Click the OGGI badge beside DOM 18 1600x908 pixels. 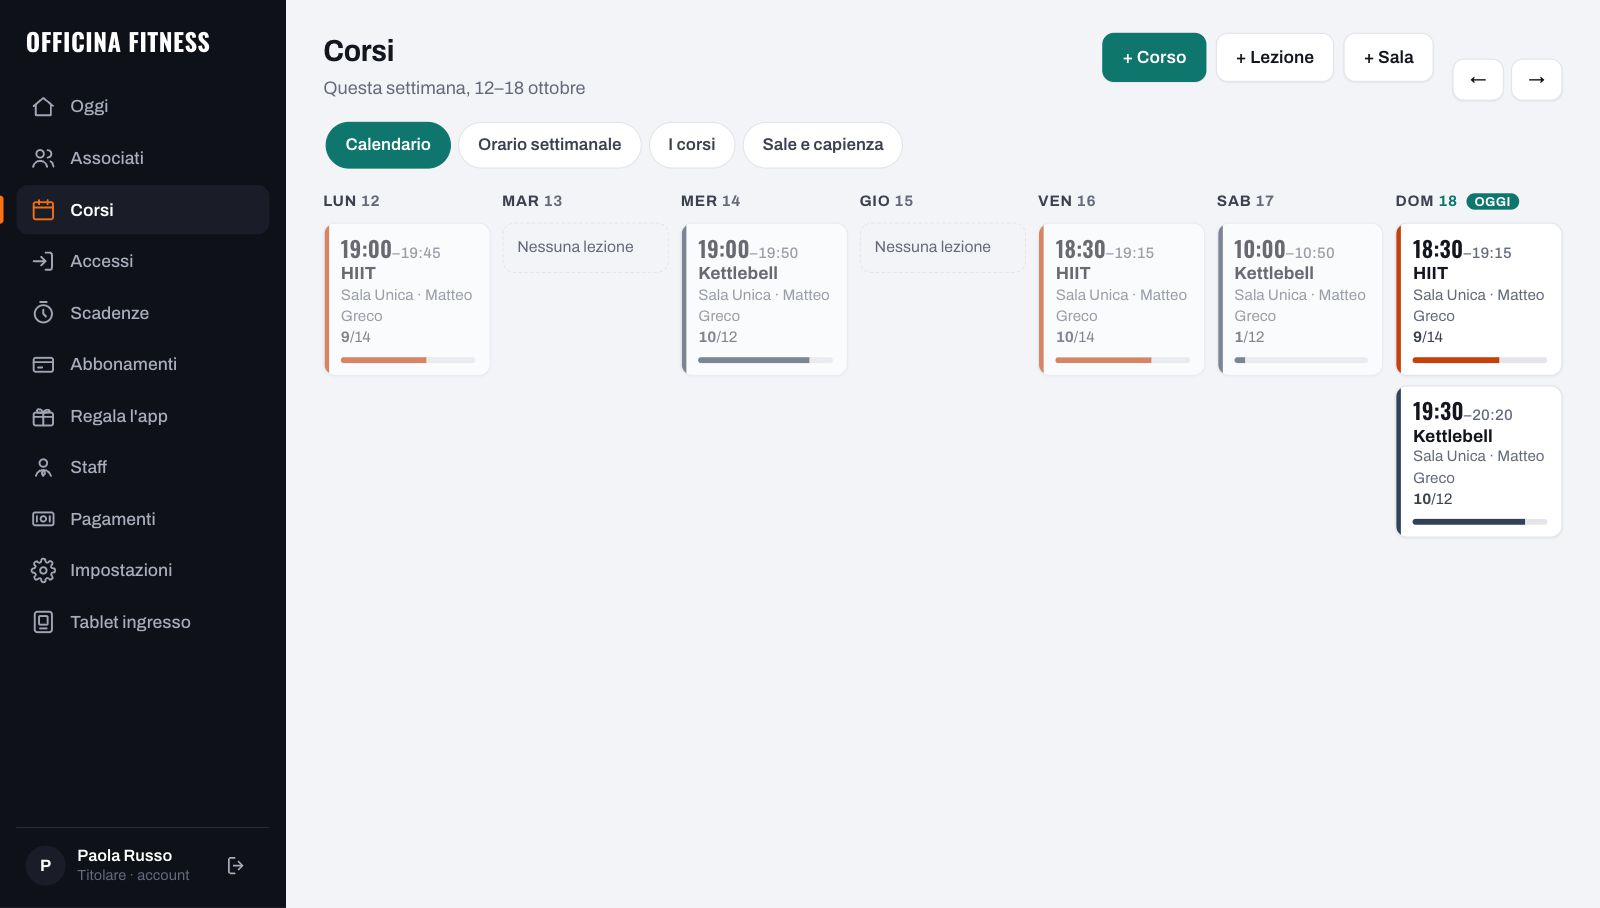1493,201
